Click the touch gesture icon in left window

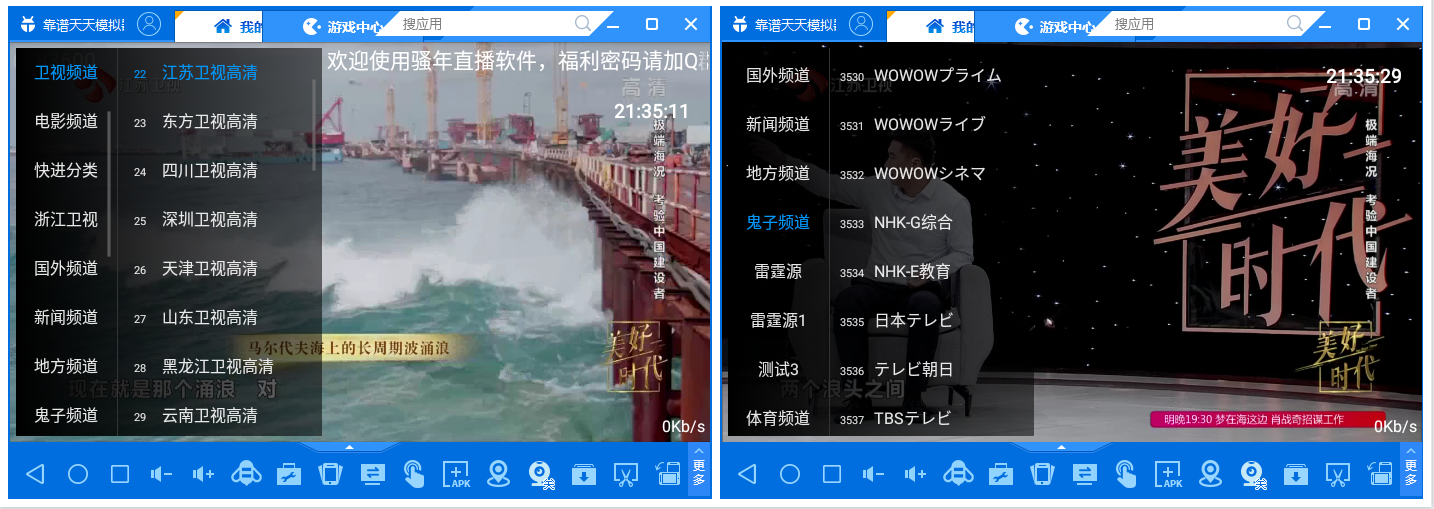414,474
